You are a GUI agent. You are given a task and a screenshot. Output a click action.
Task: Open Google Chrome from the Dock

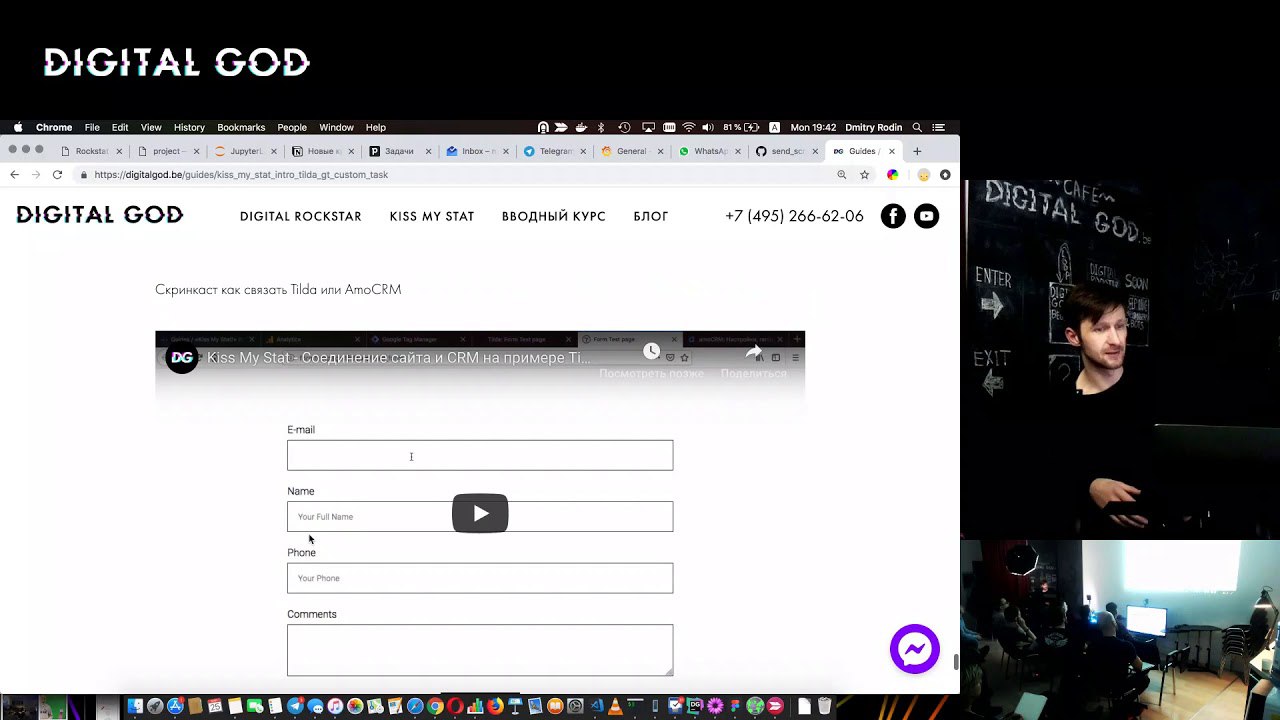coord(435,707)
